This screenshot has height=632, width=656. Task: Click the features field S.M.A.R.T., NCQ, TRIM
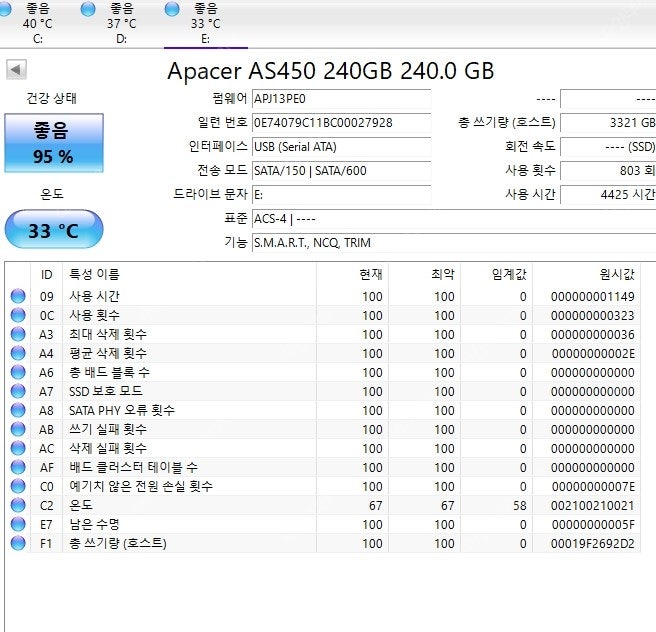(x=454, y=243)
